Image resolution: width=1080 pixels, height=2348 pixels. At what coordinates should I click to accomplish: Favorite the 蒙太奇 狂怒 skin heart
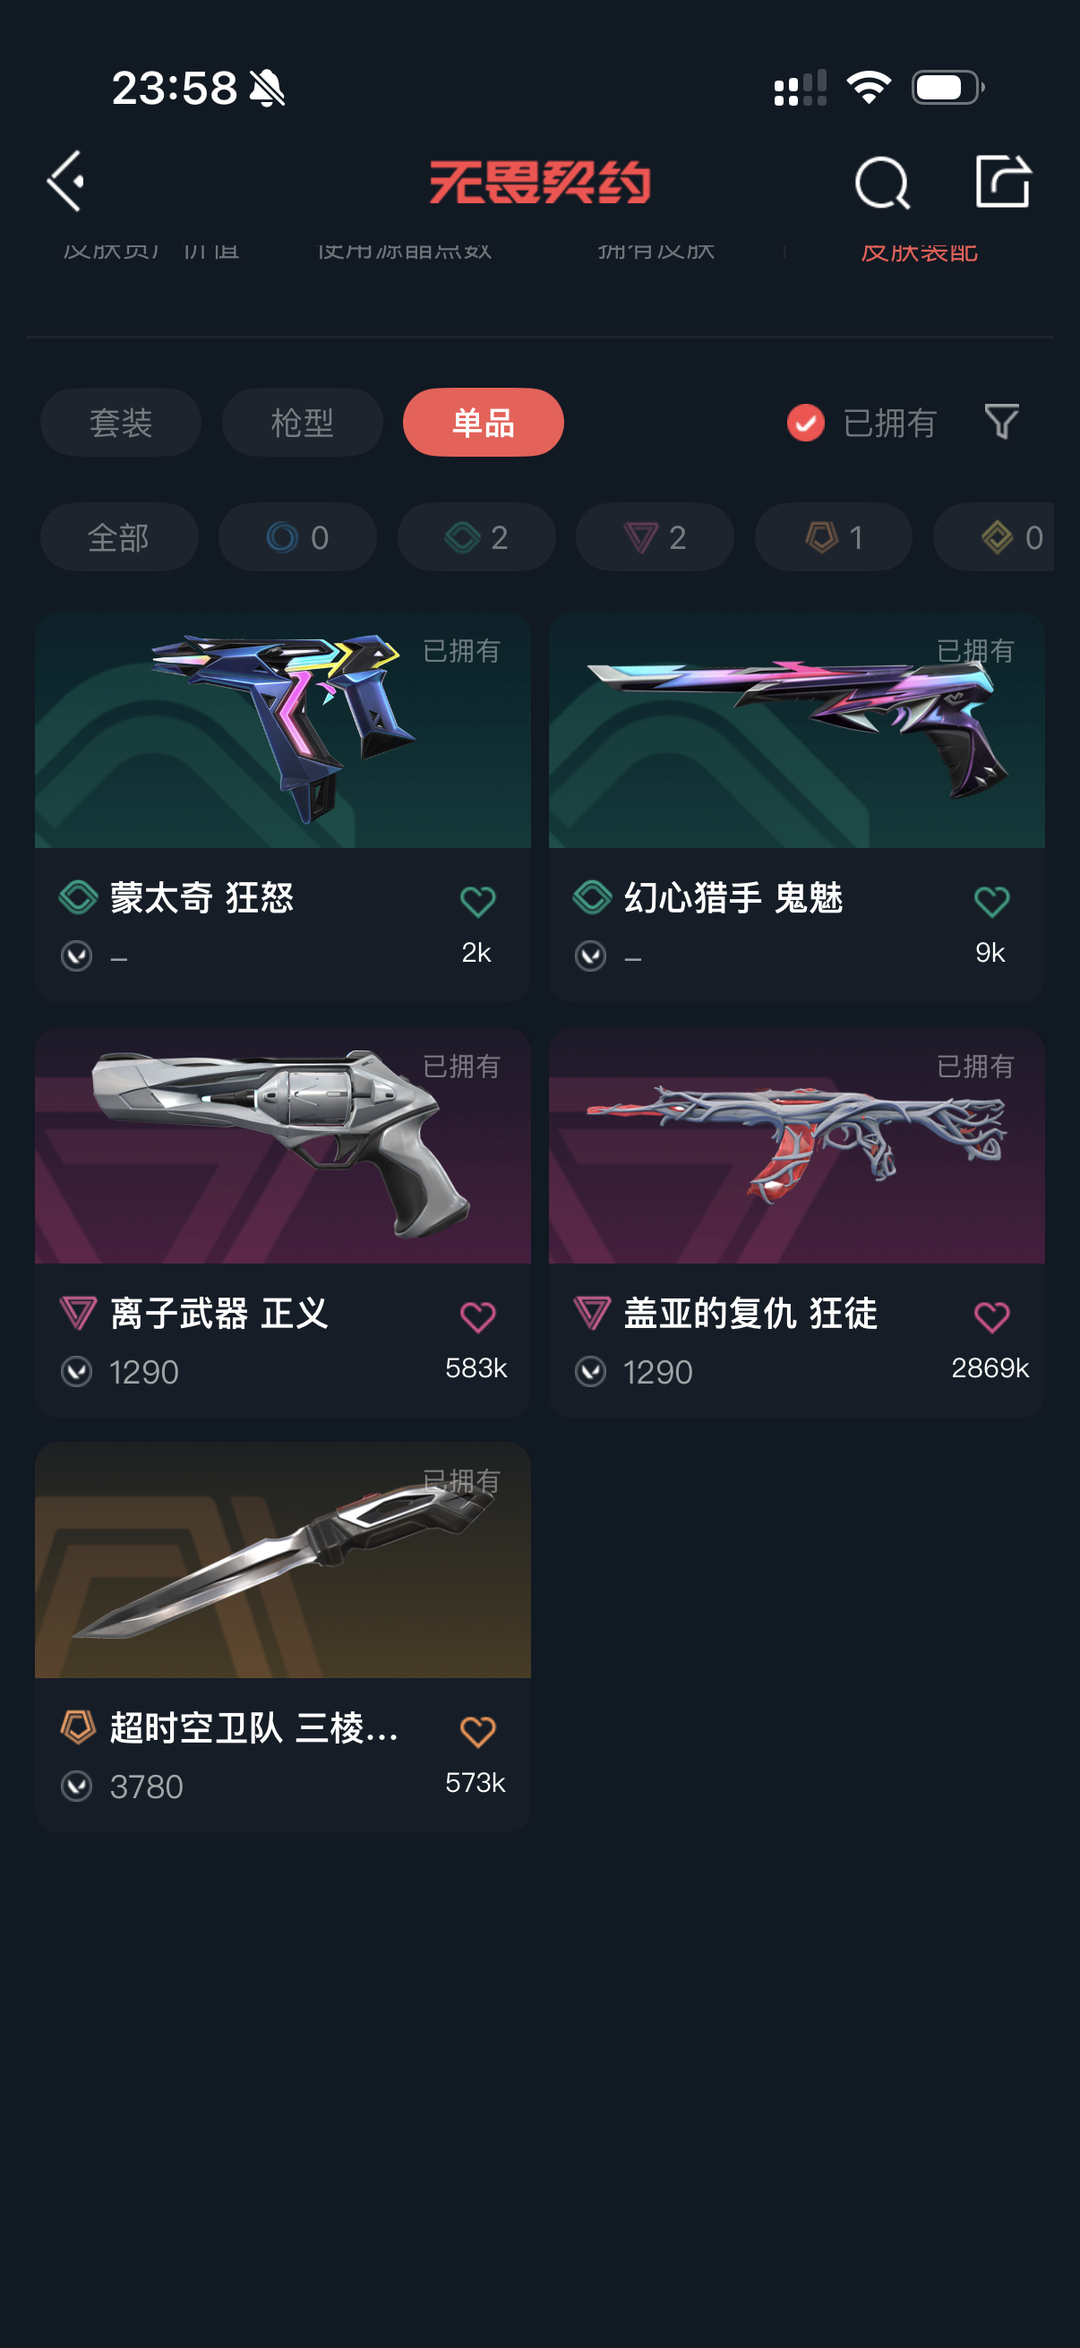(x=478, y=901)
